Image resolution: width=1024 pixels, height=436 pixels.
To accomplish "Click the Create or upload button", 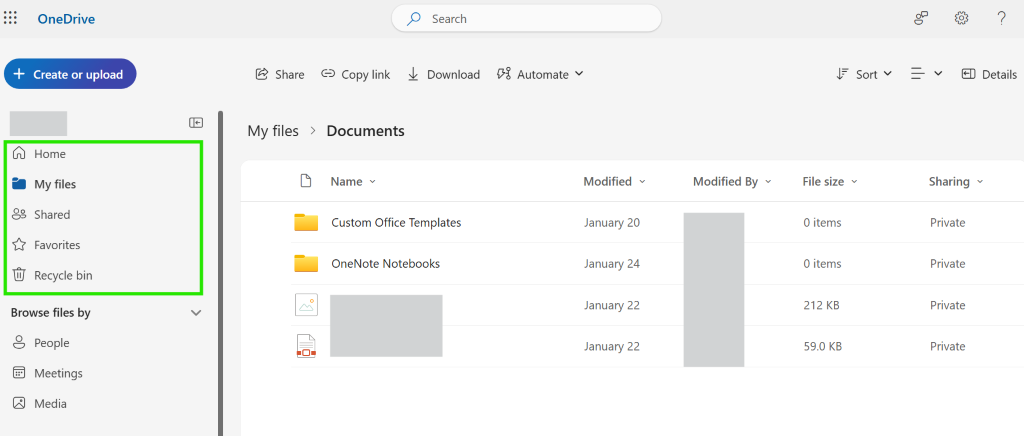I will coord(70,74).
